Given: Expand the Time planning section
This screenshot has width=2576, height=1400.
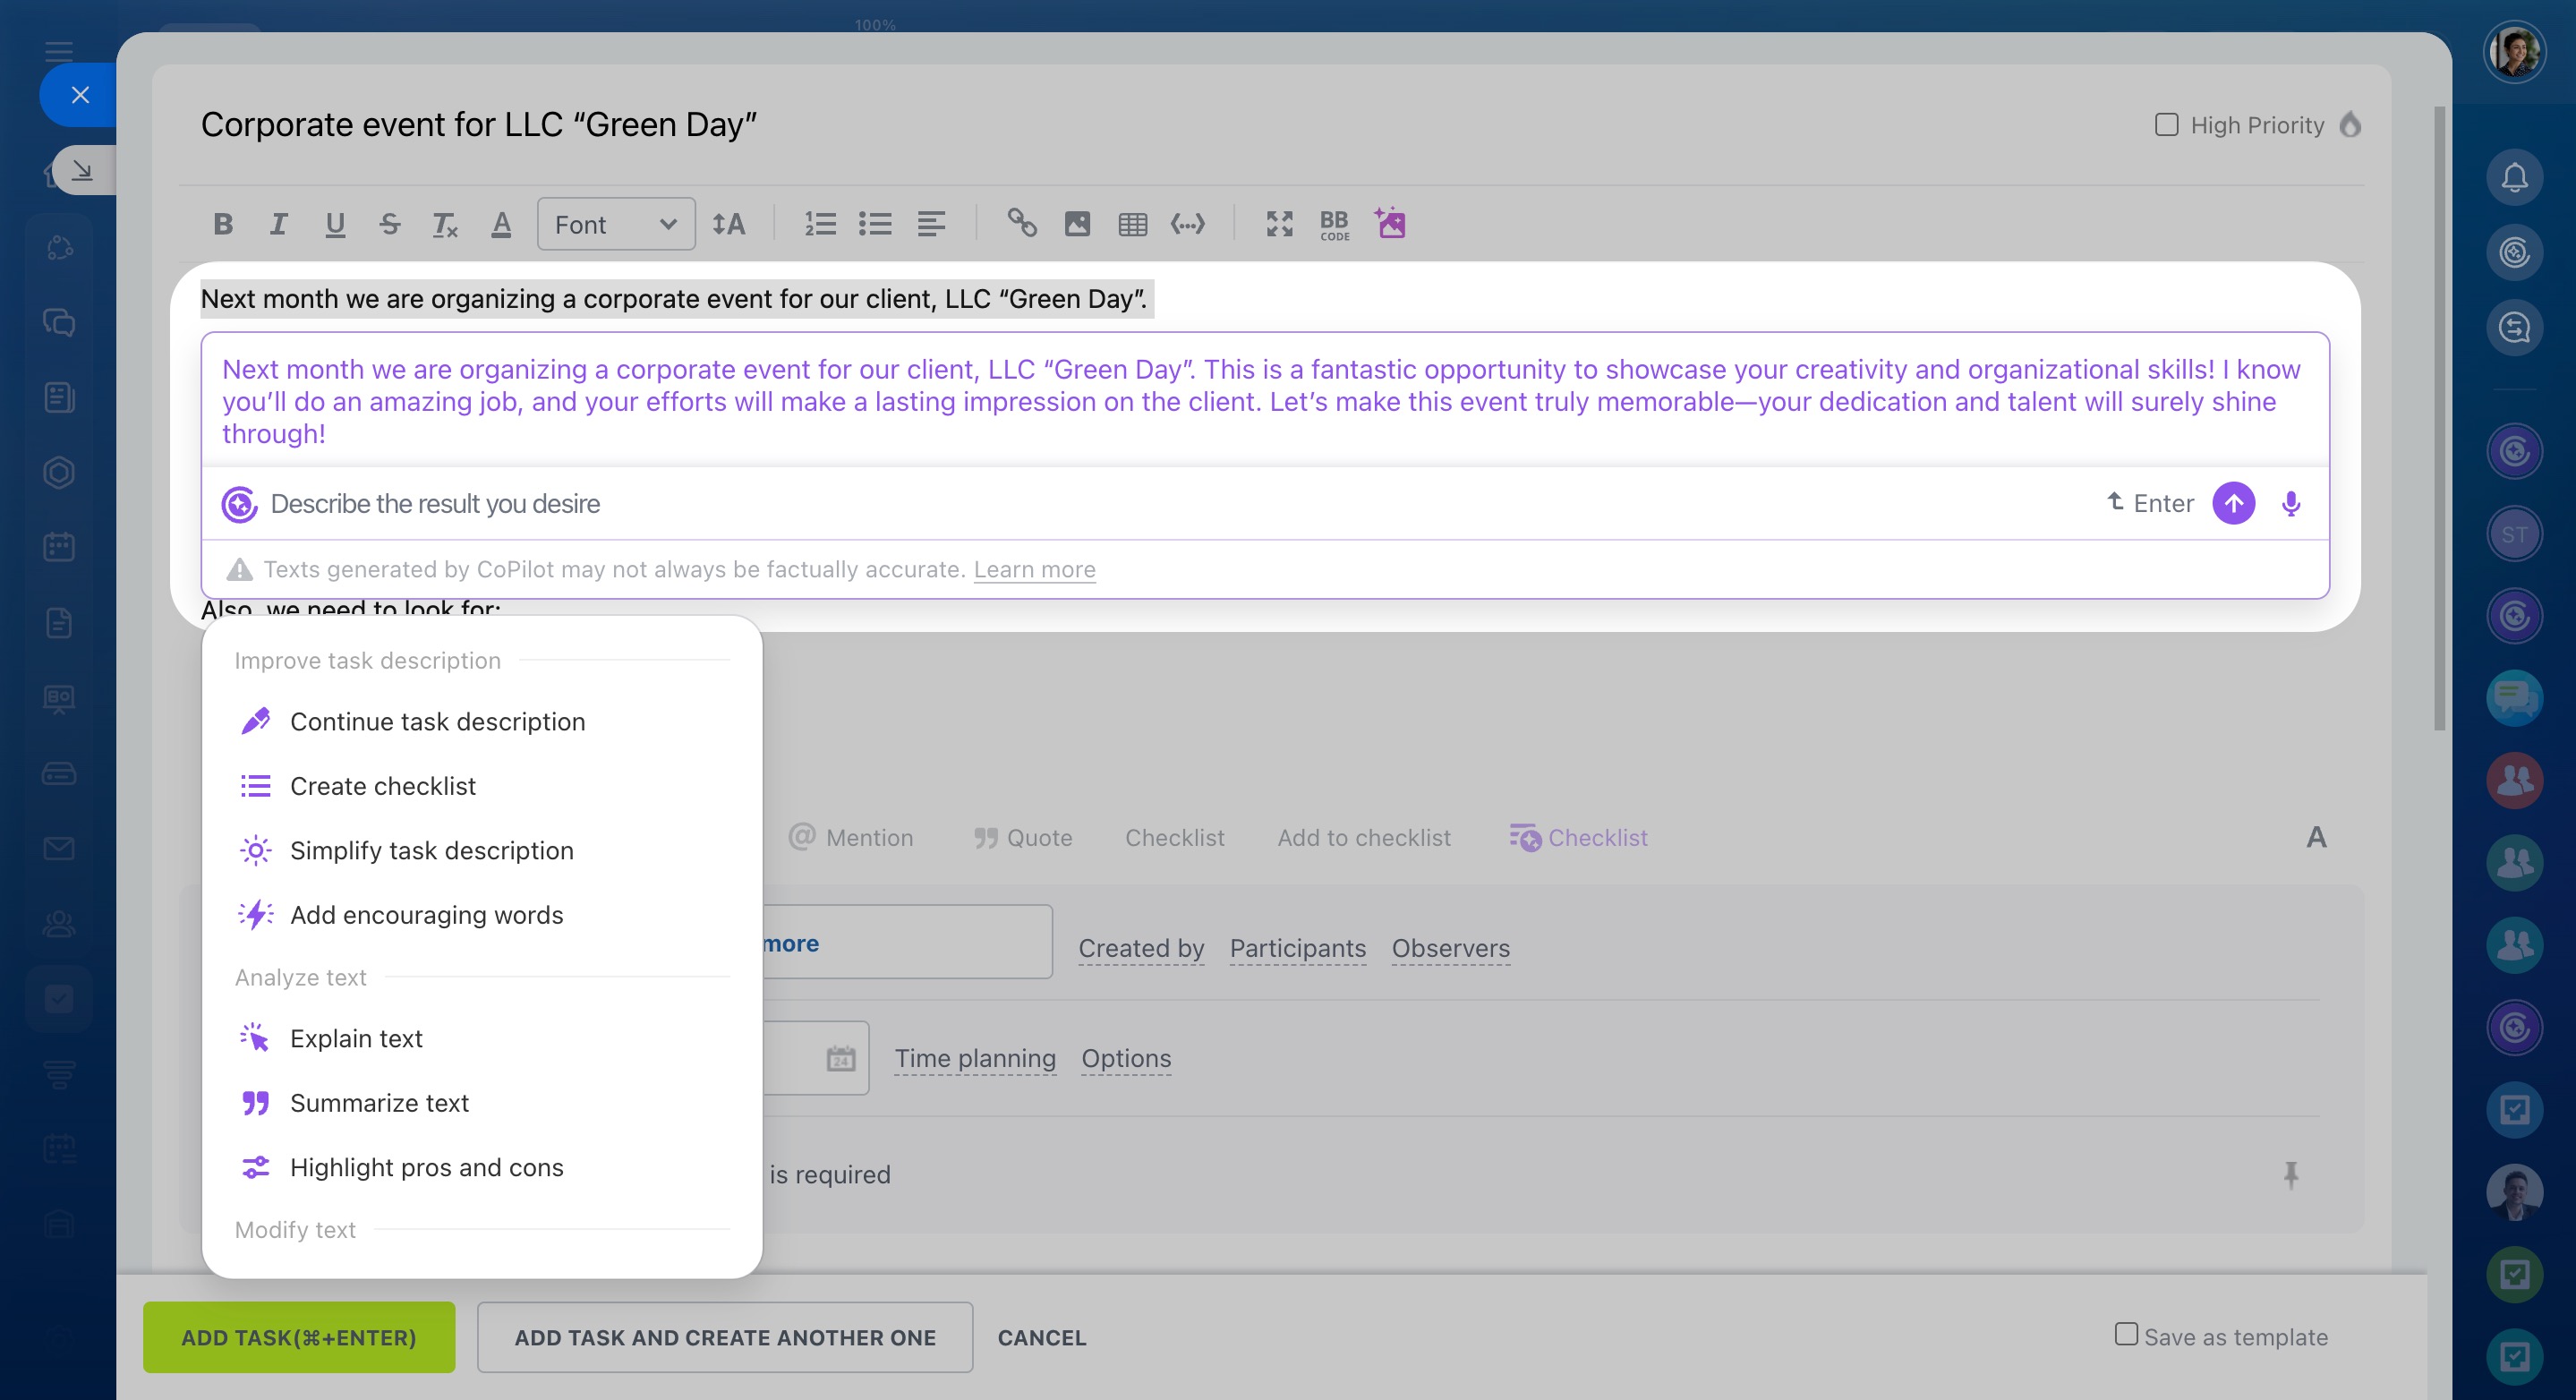Looking at the screenshot, I should [x=975, y=1058].
